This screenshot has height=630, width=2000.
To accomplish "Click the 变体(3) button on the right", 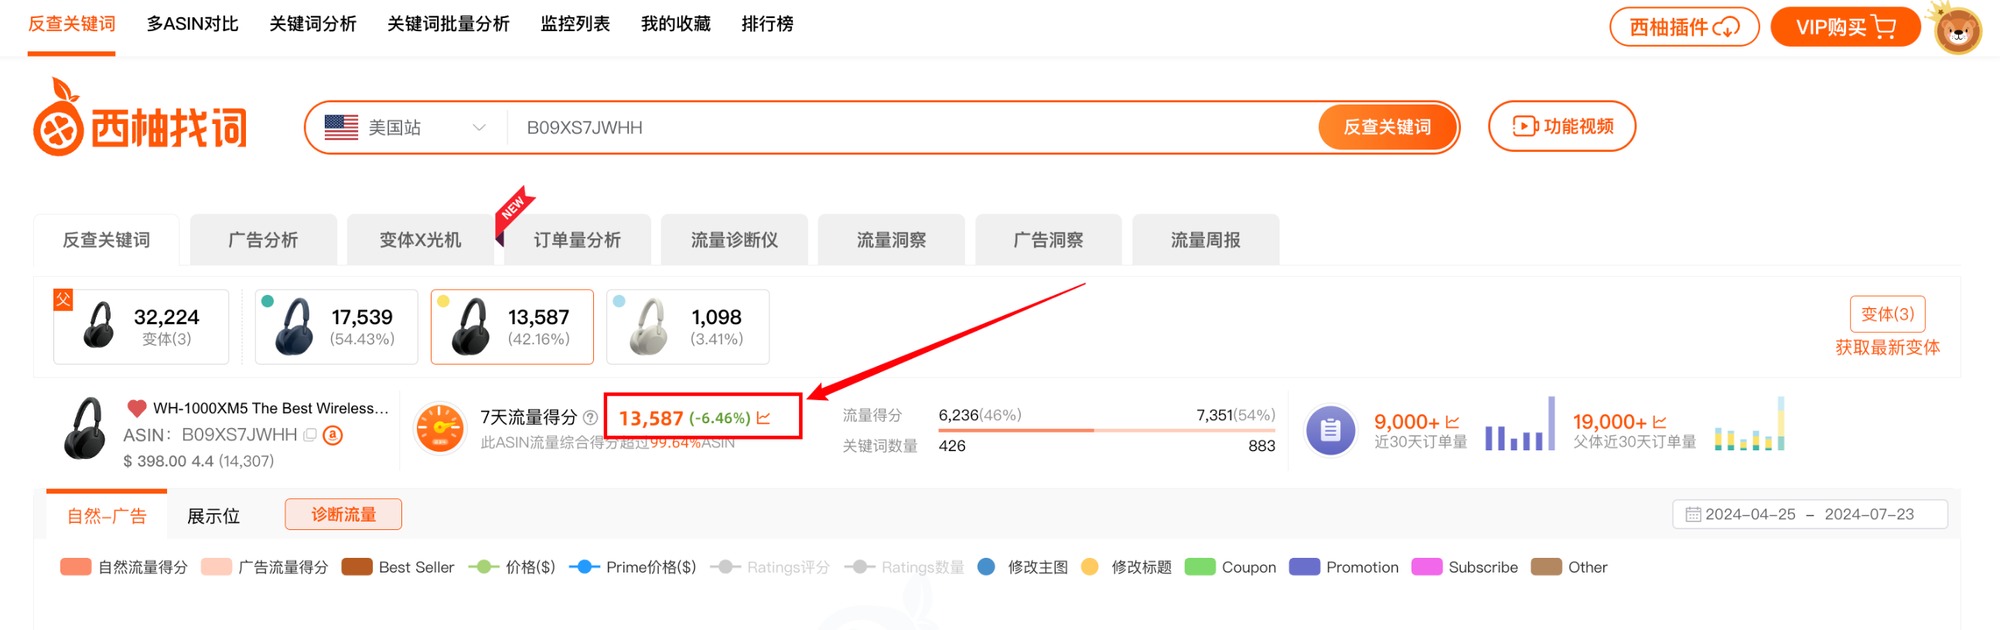I will pos(1887,314).
